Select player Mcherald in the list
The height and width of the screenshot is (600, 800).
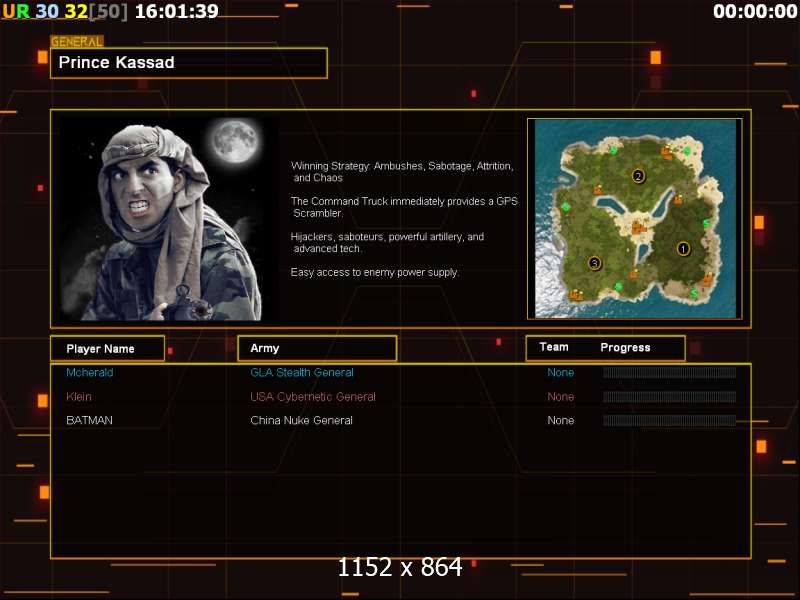[x=90, y=373]
